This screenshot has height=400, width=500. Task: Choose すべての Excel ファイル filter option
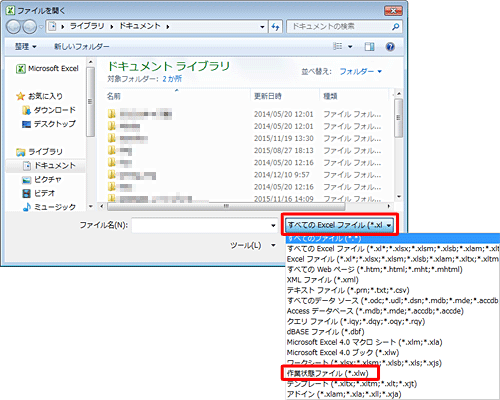(393, 249)
